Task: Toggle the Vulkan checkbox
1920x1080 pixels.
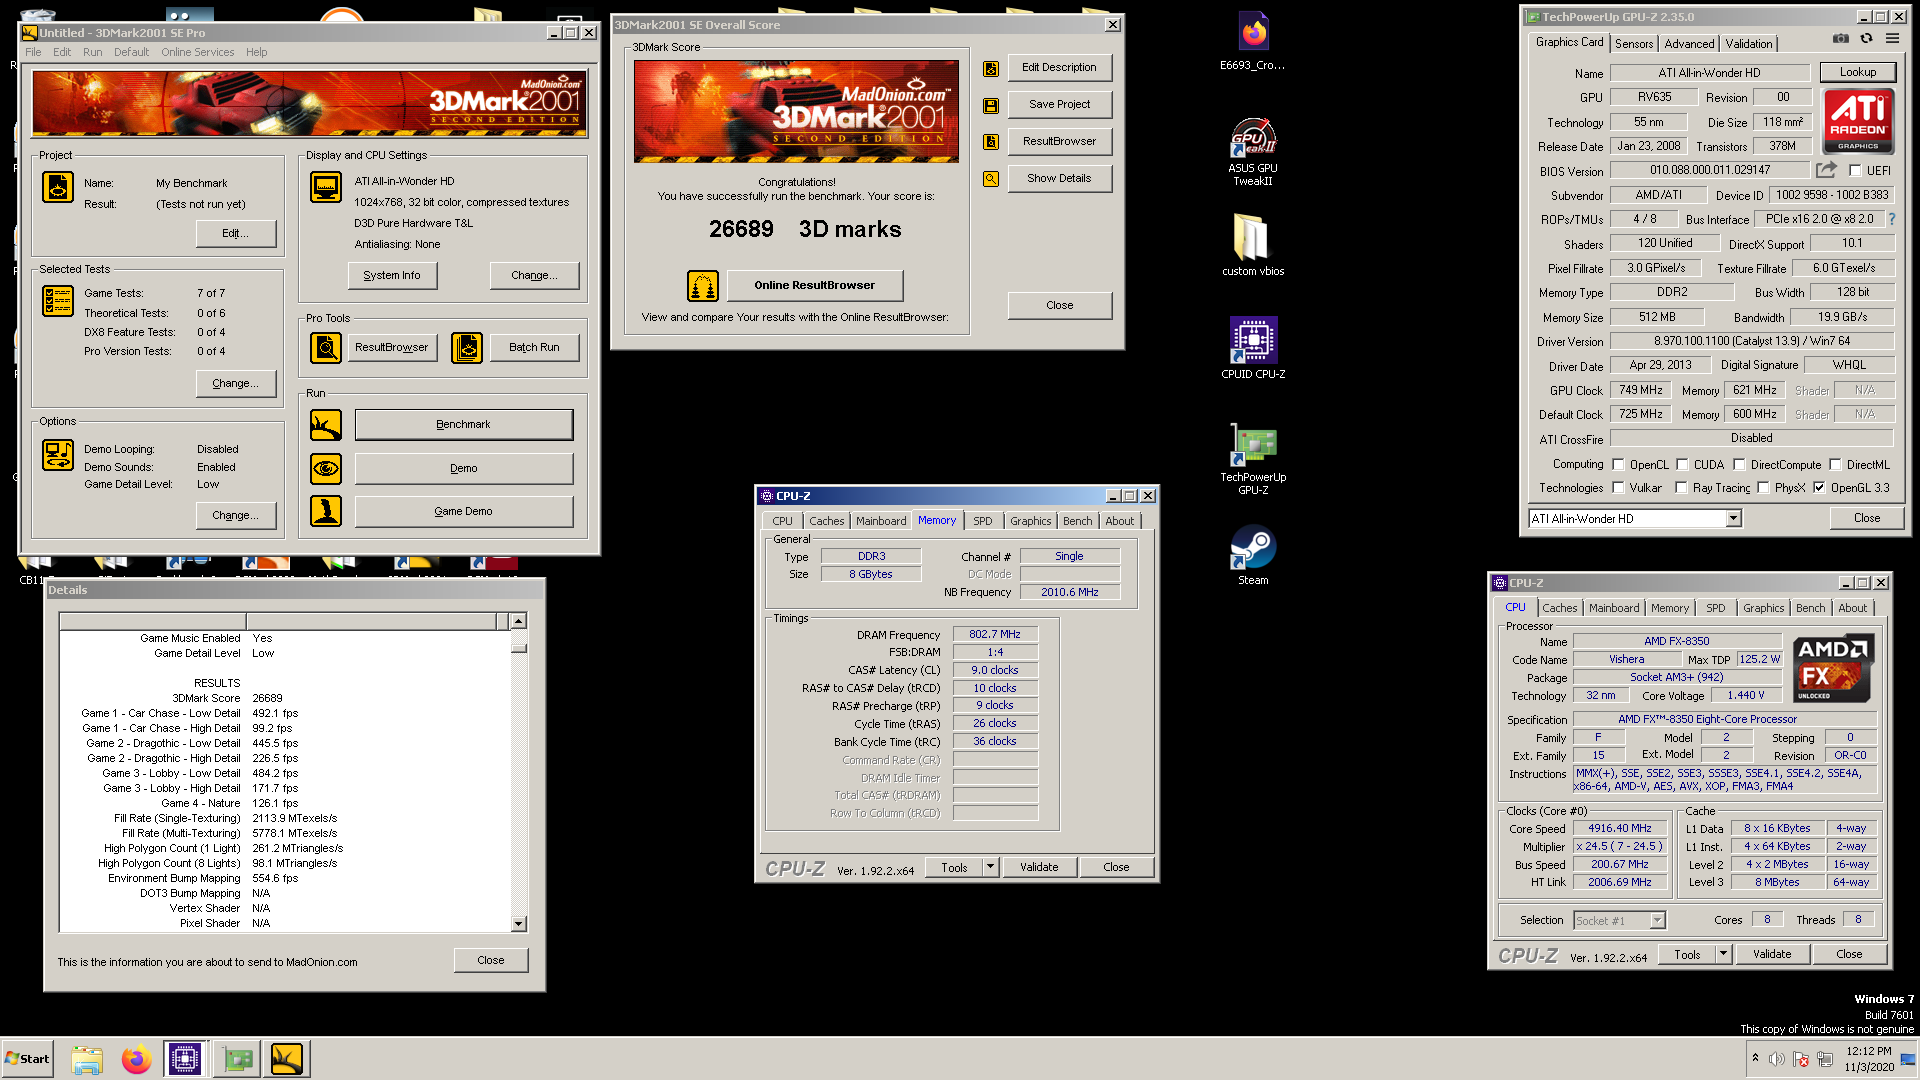Action: (1618, 488)
